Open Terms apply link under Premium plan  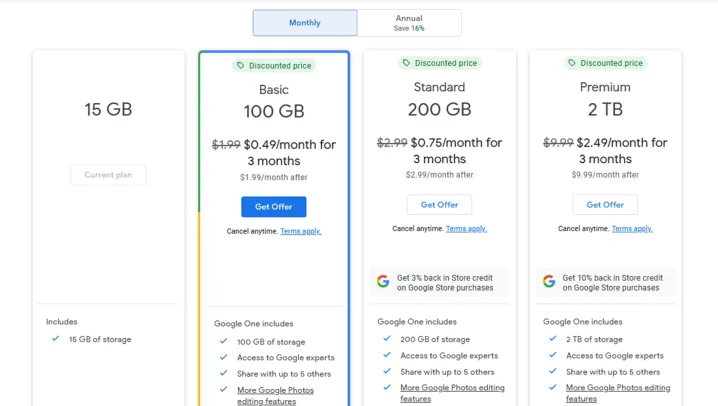pos(632,229)
